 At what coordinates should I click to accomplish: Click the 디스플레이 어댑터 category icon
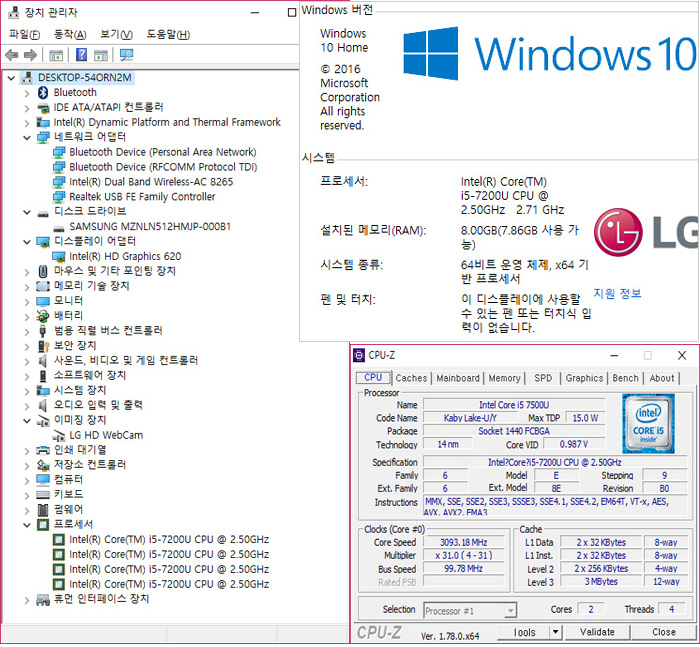[x=43, y=242]
